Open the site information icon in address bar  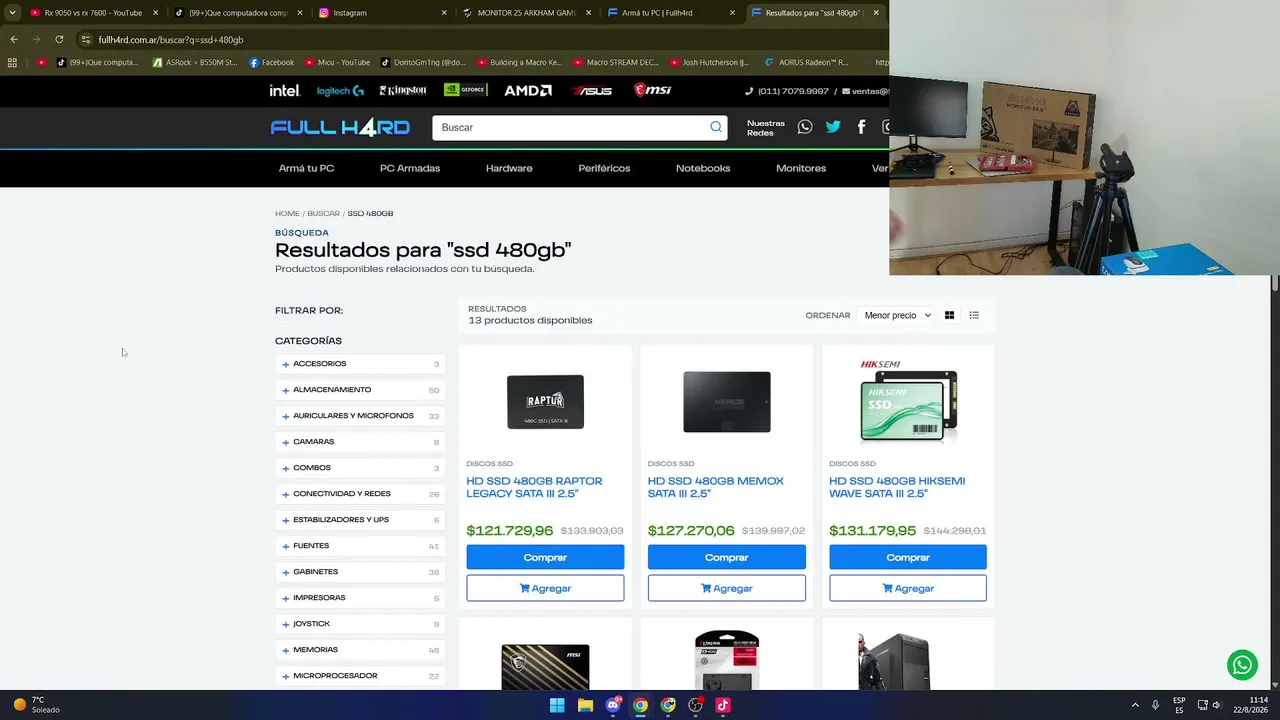(86, 40)
